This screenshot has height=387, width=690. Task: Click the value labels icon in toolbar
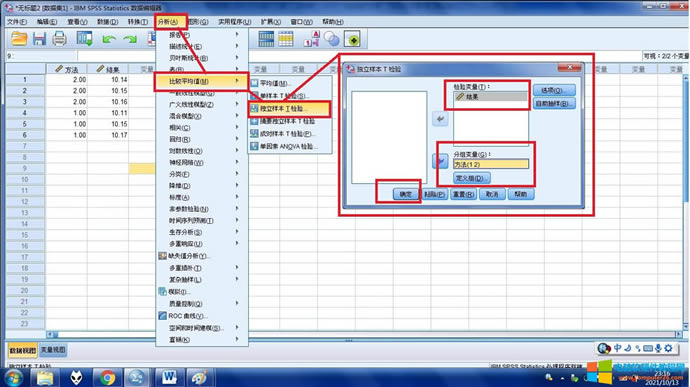tap(312, 39)
